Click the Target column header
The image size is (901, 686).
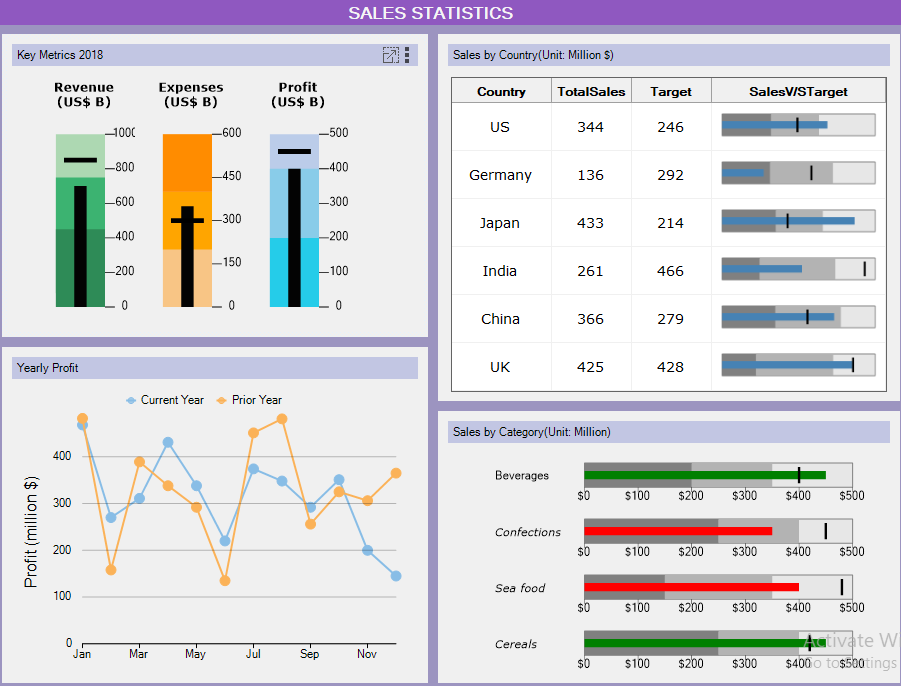click(x=671, y=91)
